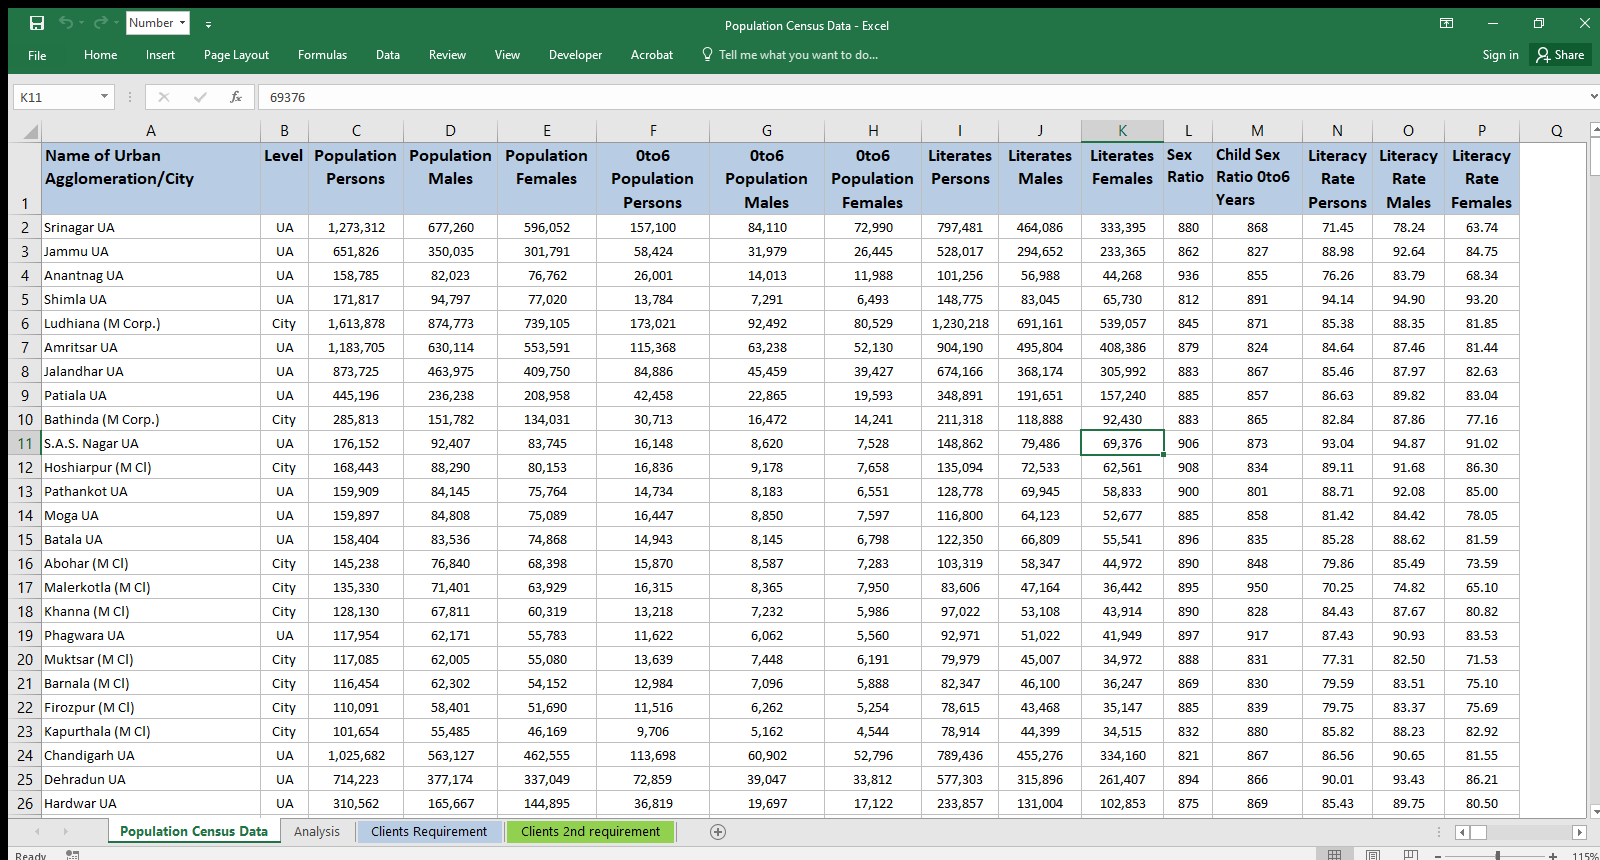Switch to Page Break Preview view
This screenshot has height=860, width=1600.
[x=1410, y=855]
